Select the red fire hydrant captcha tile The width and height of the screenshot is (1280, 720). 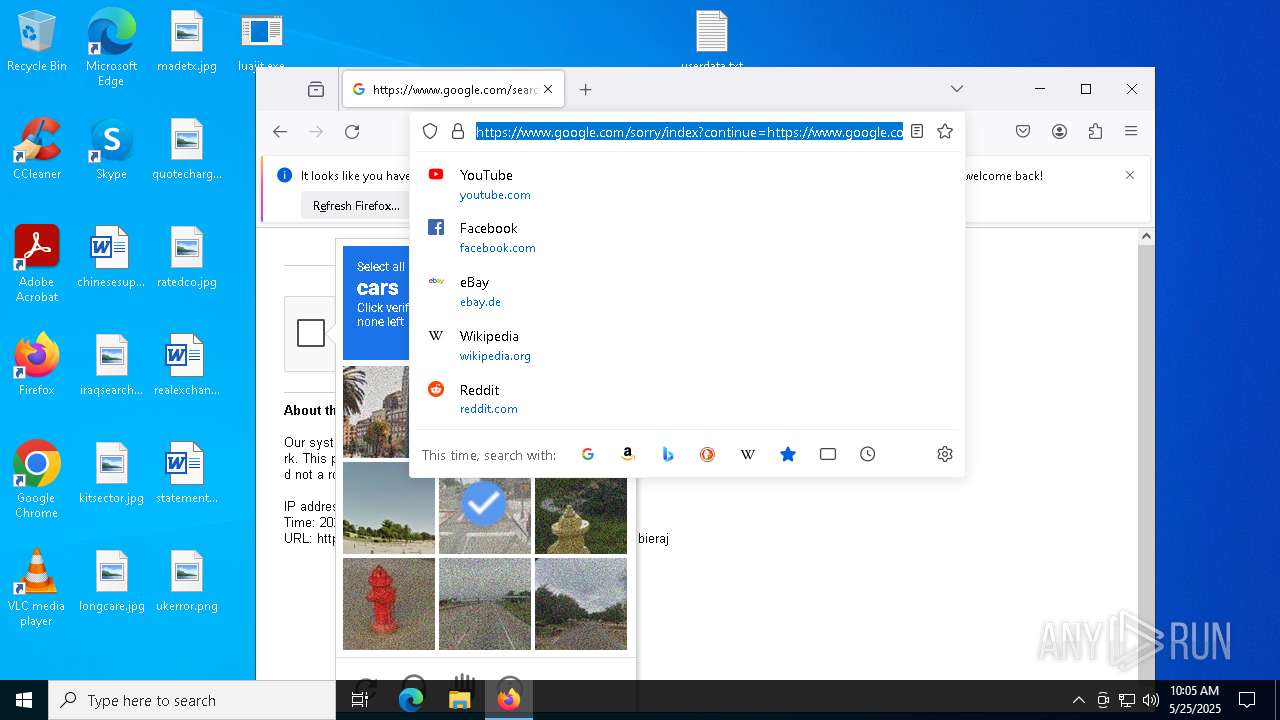pos(389,604)
